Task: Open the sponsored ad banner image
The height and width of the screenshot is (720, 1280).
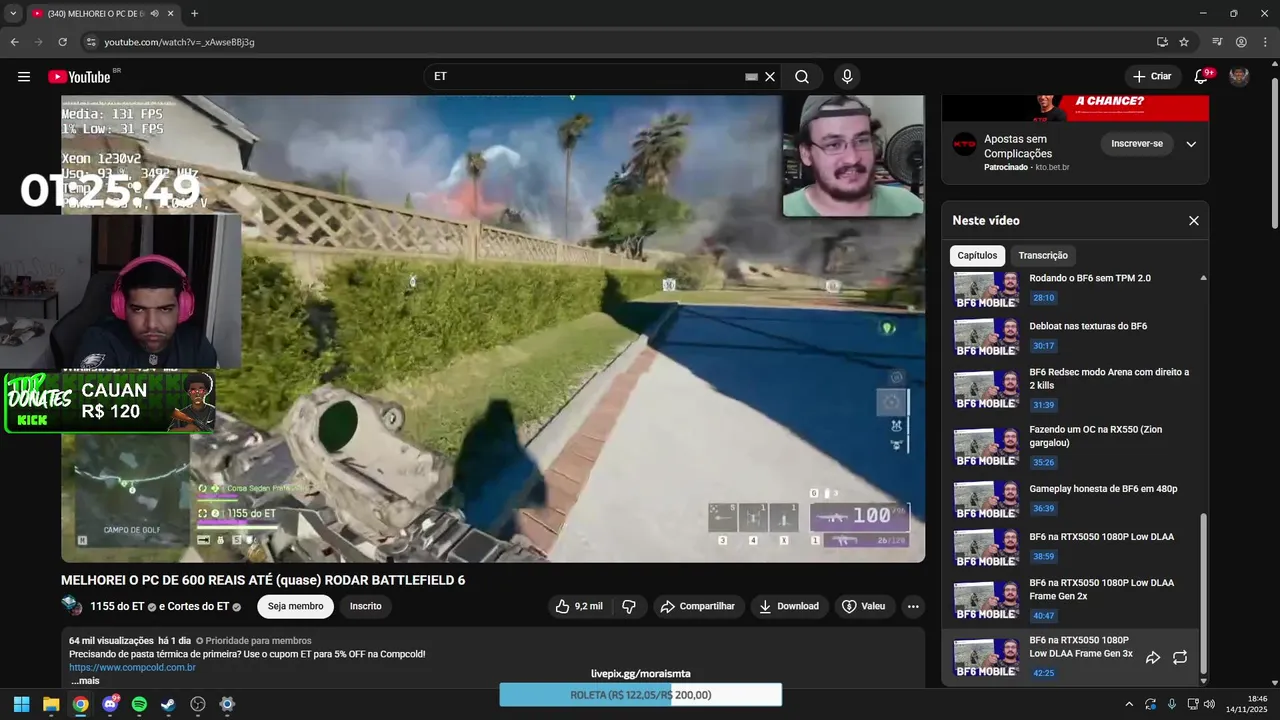Action: [1075, 108]
